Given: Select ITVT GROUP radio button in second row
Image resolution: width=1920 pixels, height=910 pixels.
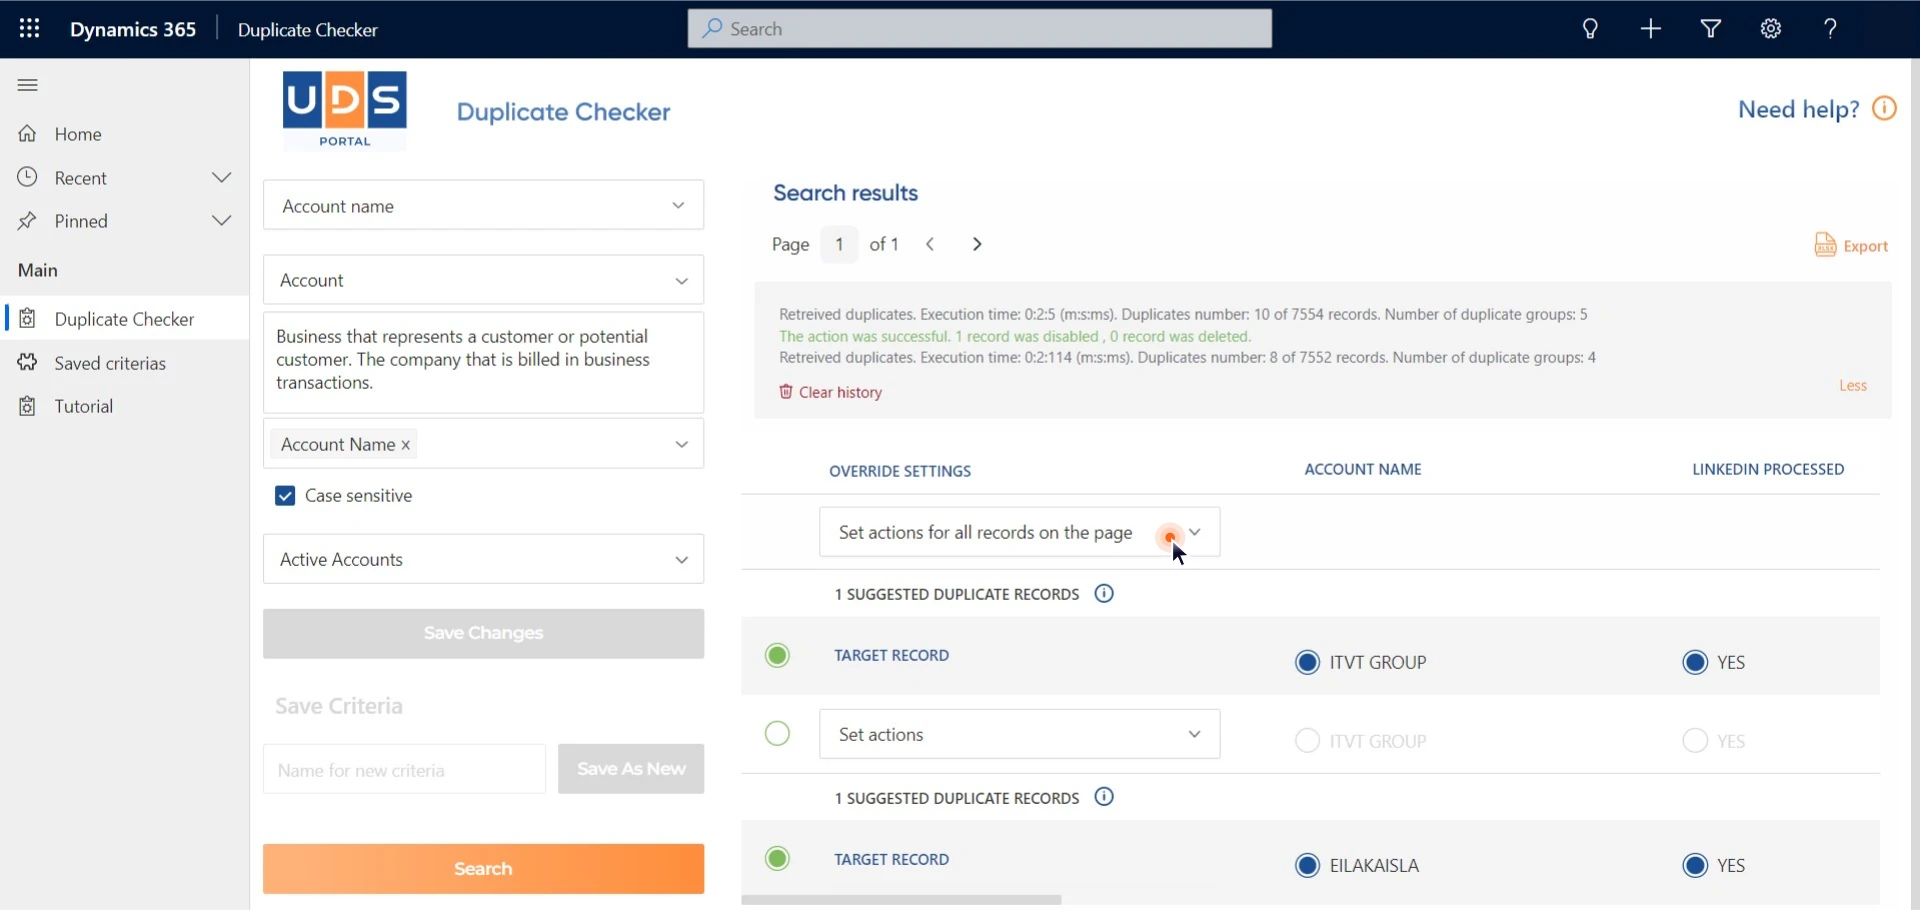Looking at the screenshot, I should point(1307,741).
